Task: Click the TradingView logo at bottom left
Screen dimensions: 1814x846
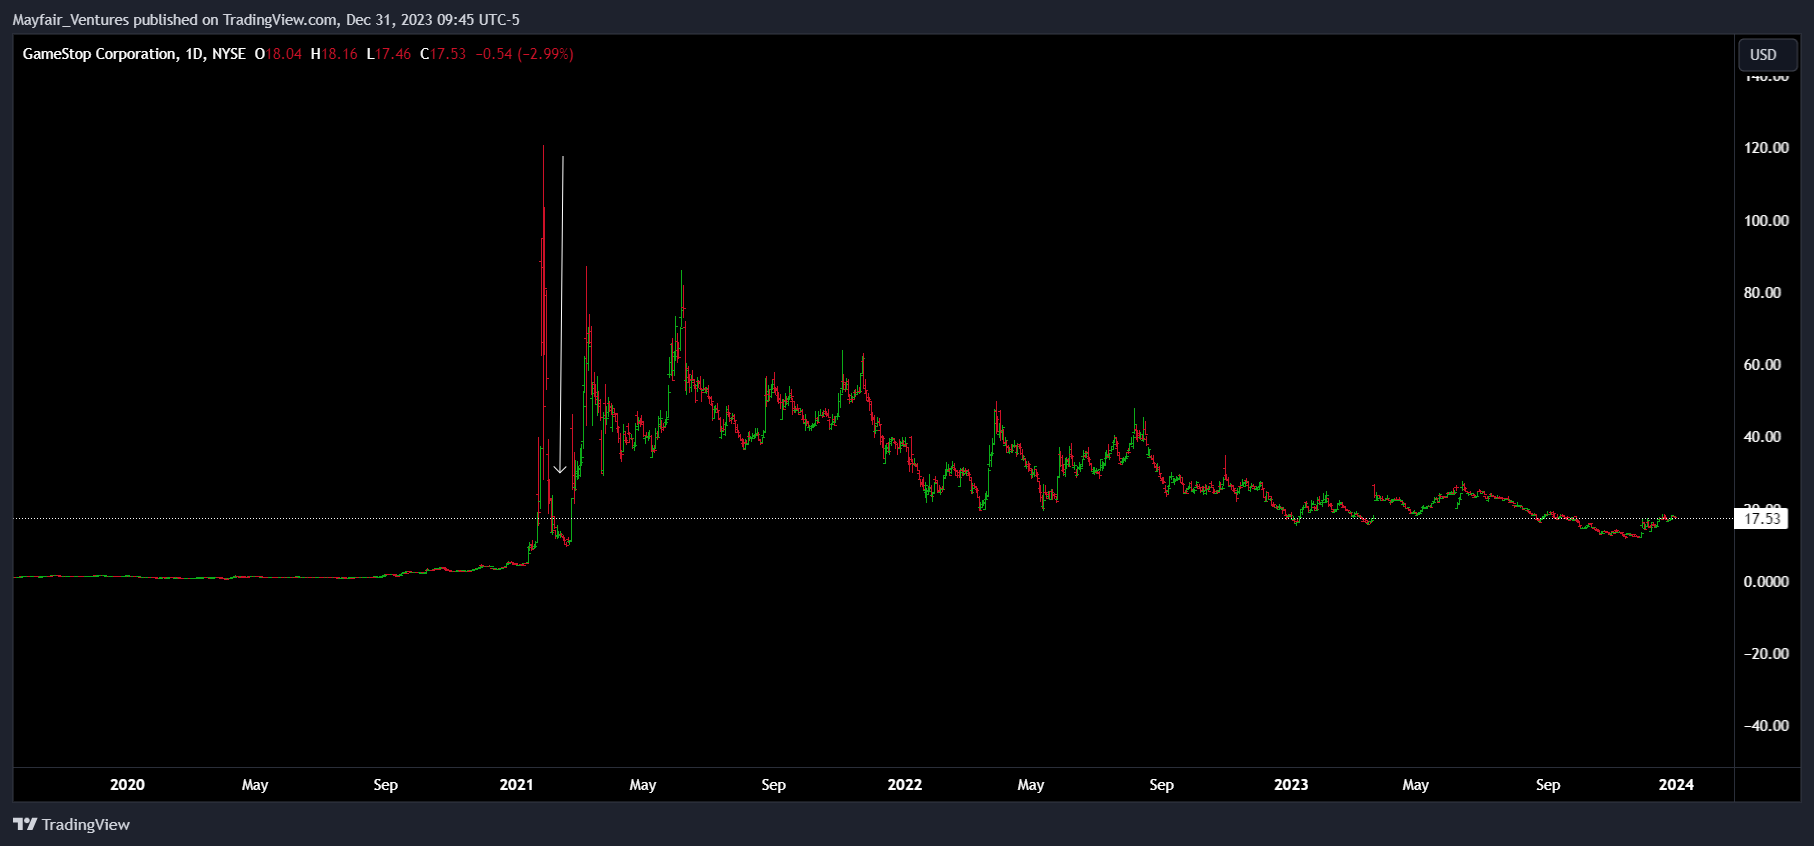Action: pyautogui.click(x=71, y=824)
